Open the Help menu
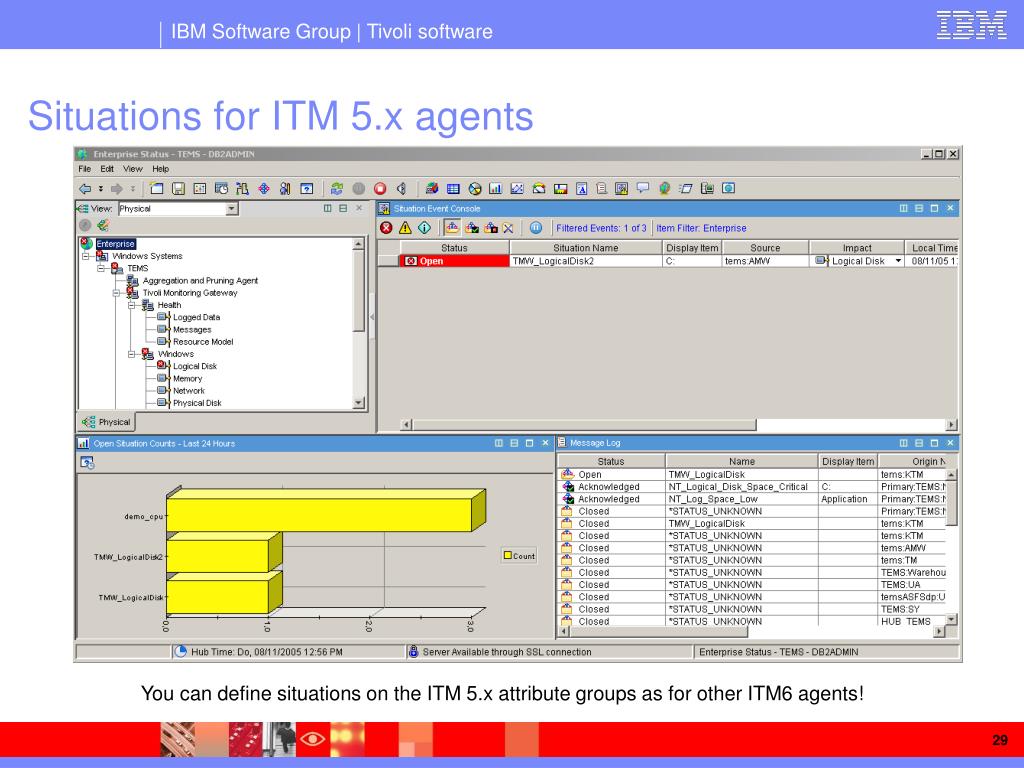The width and height of the screenshot is (1024, 768). [161, 169]
